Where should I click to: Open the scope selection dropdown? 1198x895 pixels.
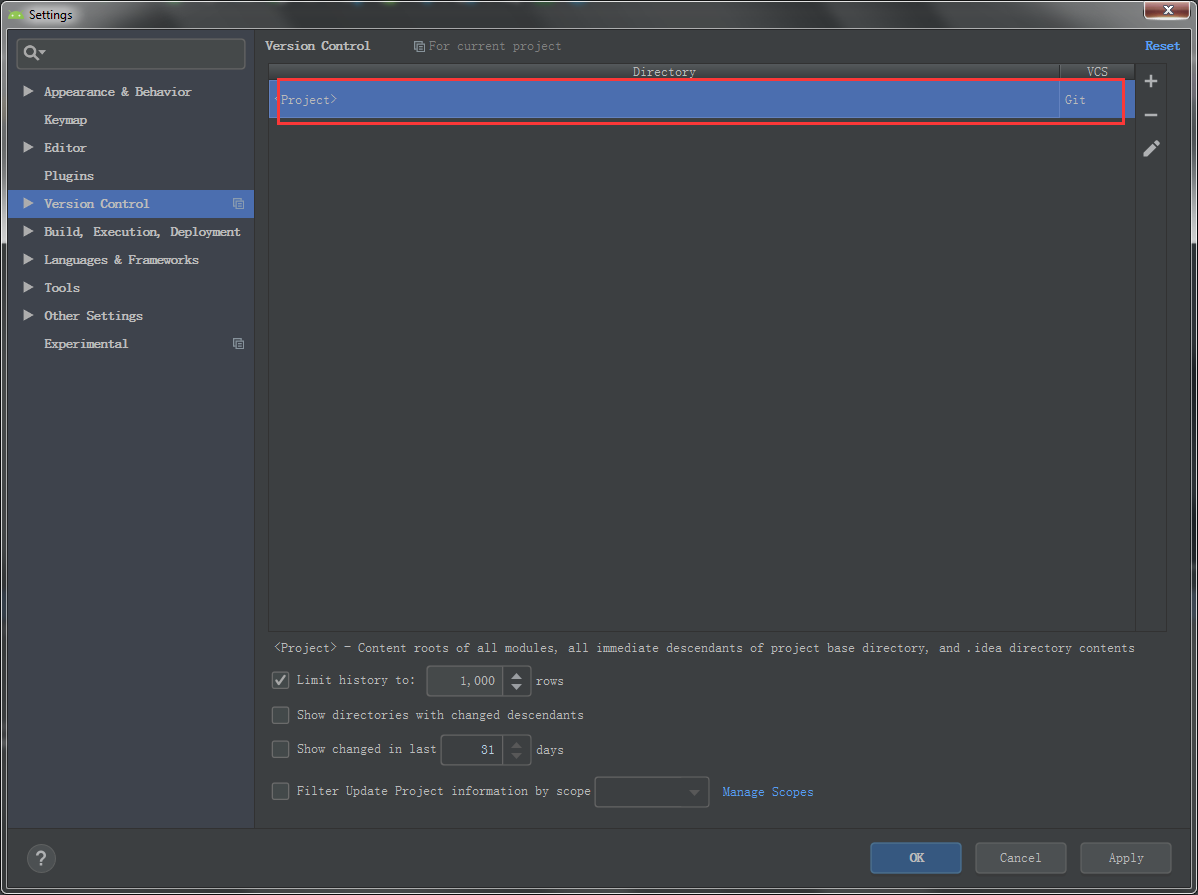(x=694, y=792)
